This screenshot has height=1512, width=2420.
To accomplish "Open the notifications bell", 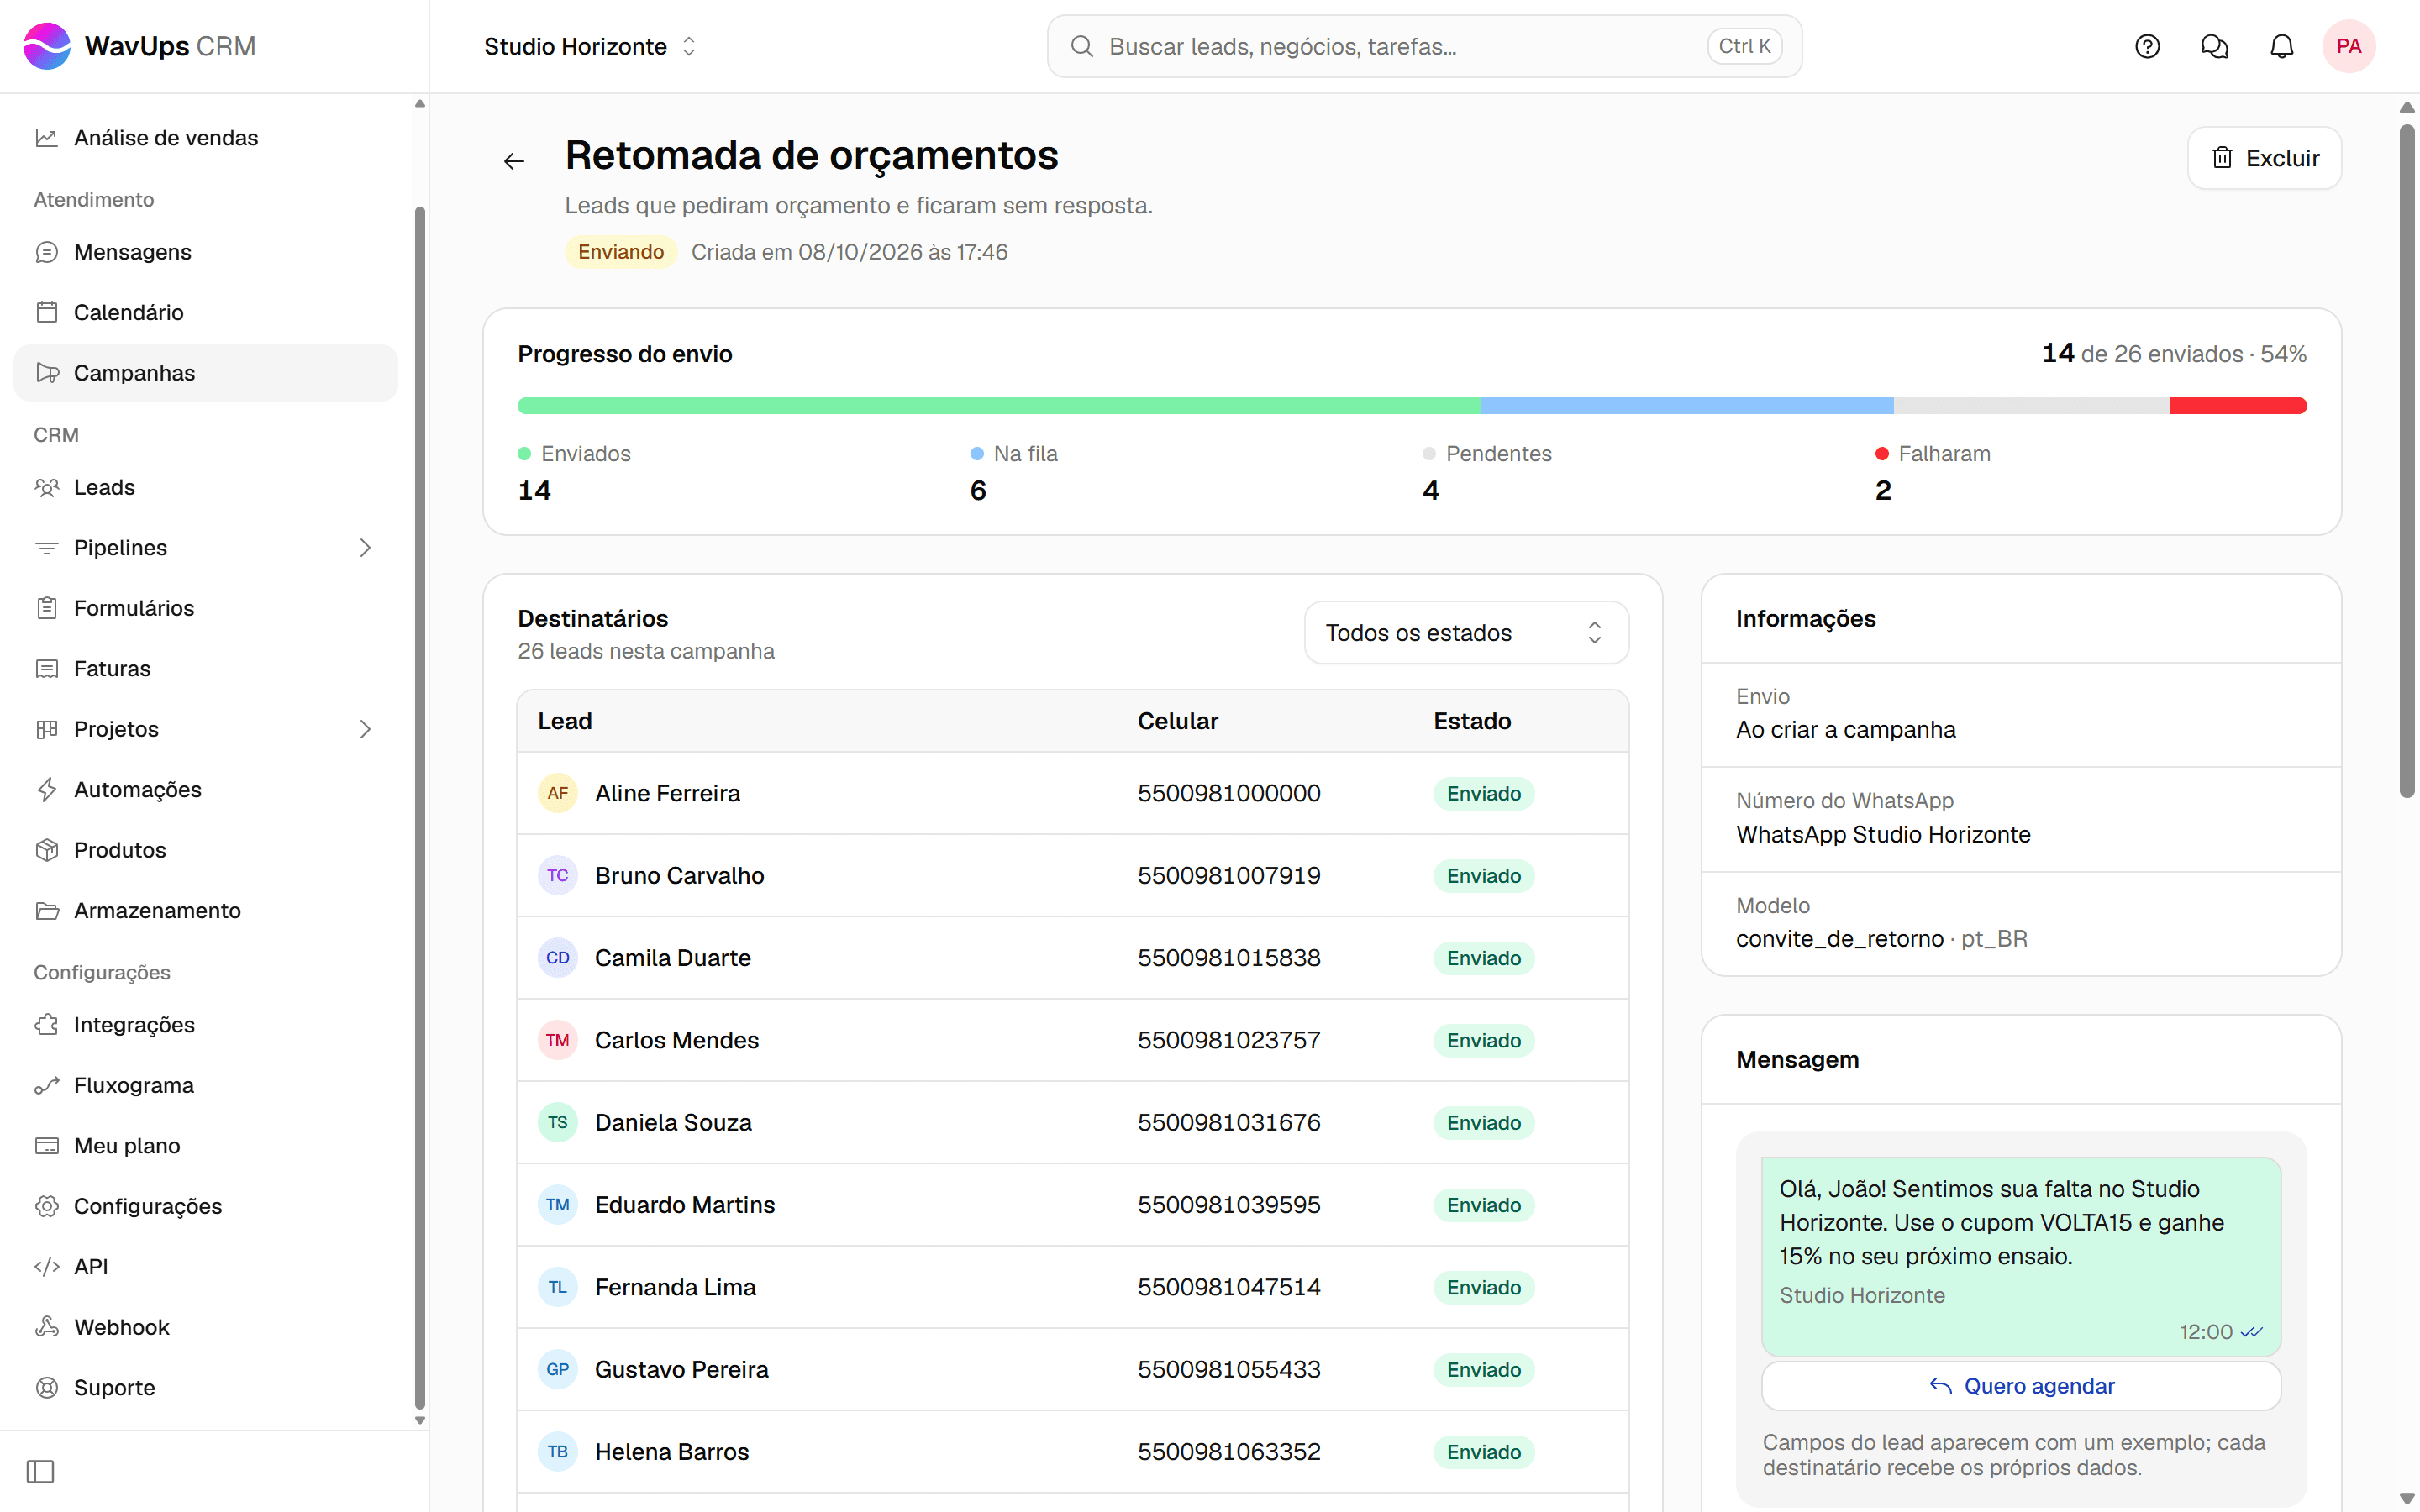I will coord(2281,46).
